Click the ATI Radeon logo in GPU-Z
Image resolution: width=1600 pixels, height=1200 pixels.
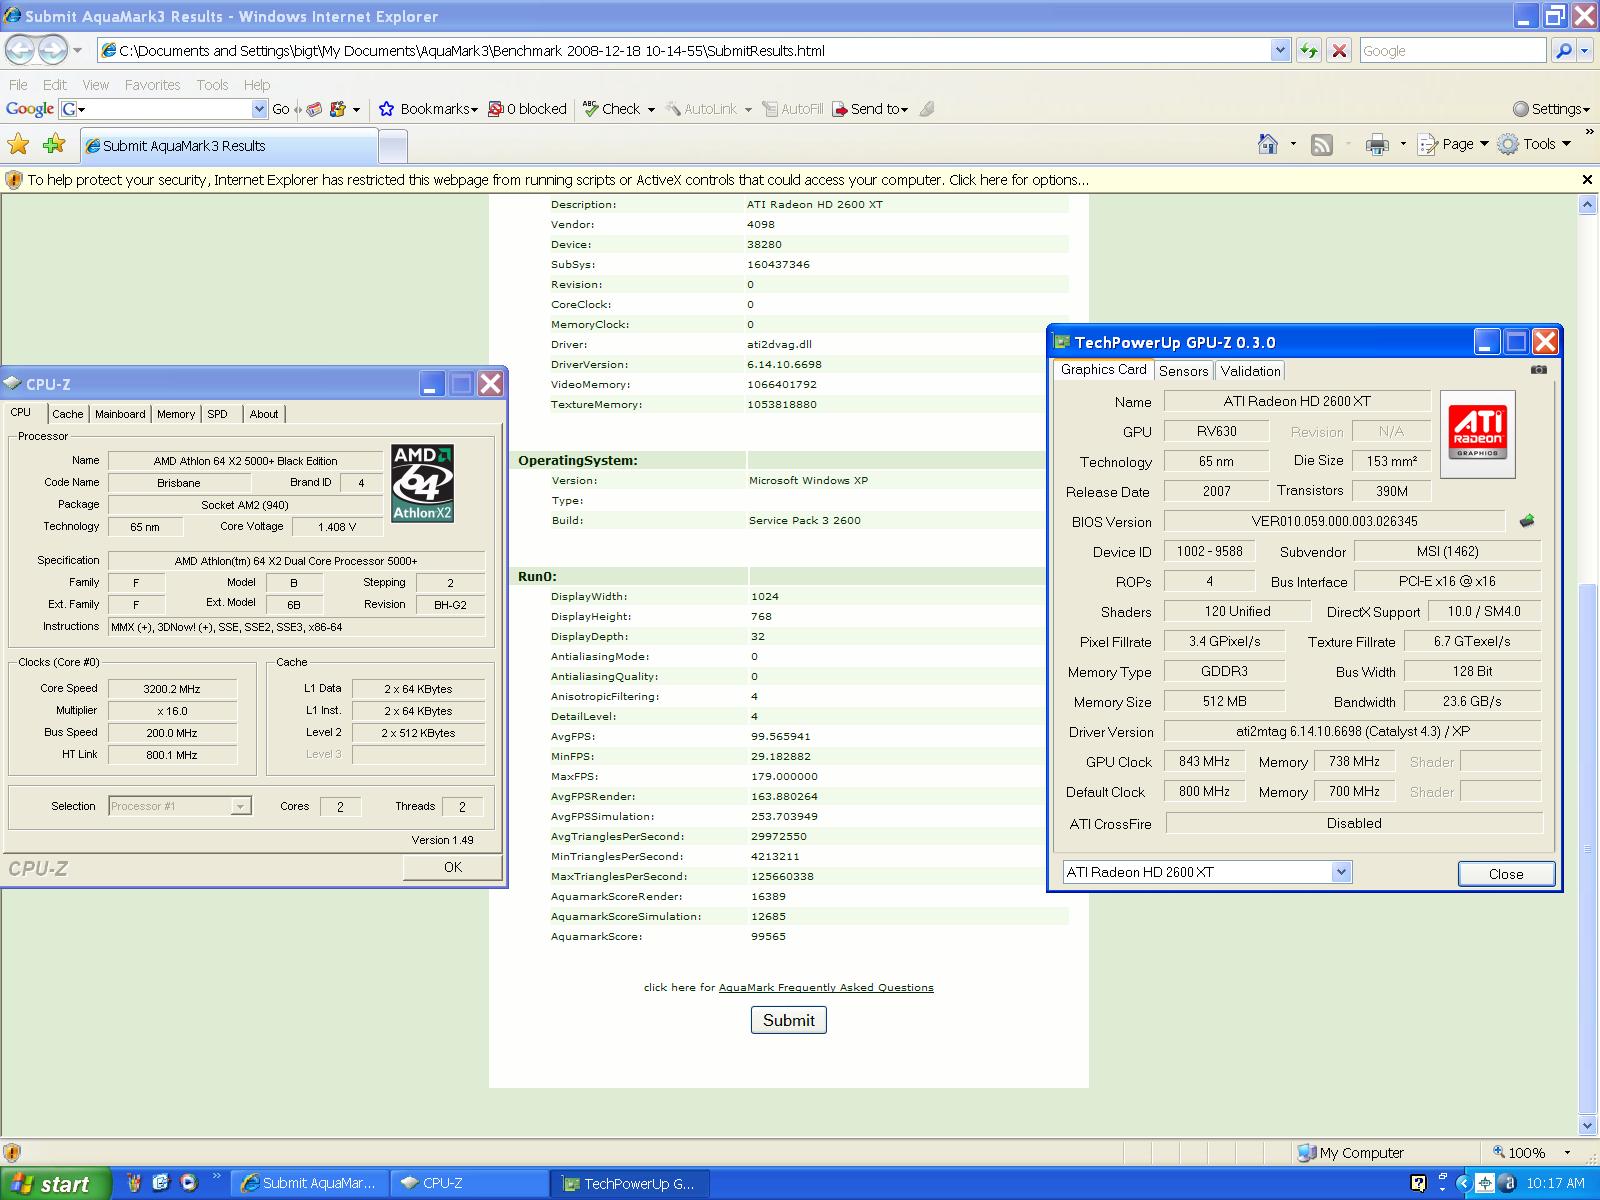(x=1477, y=434)
